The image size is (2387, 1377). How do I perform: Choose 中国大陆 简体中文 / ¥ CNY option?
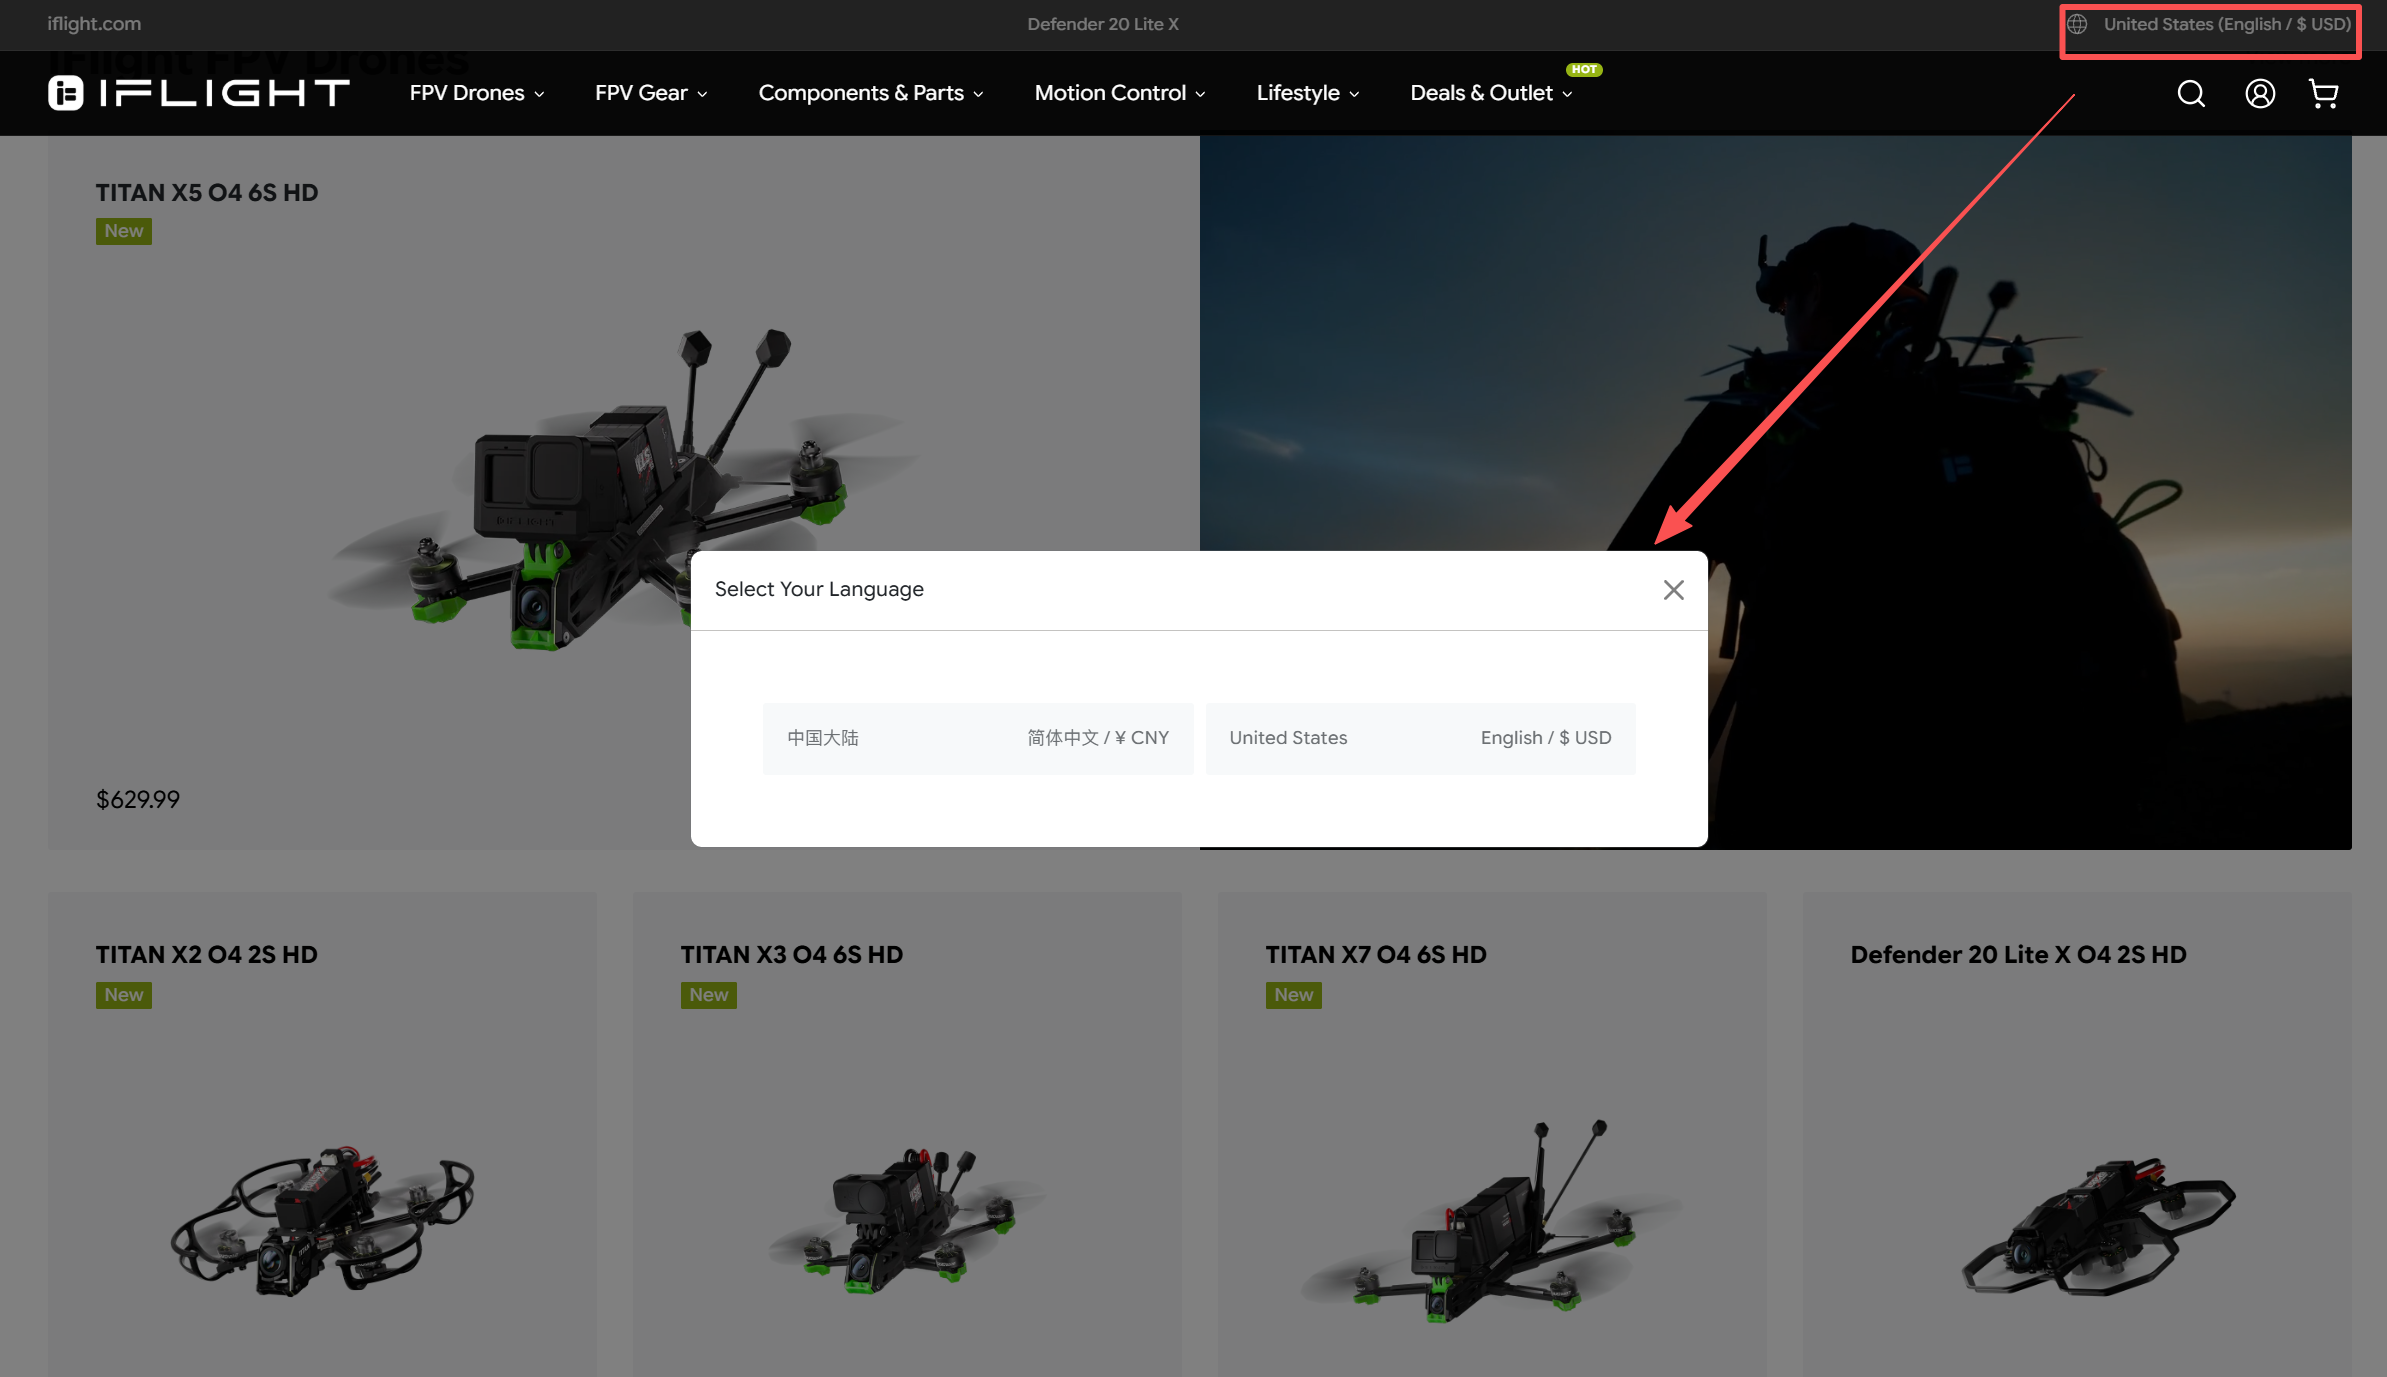977,738
